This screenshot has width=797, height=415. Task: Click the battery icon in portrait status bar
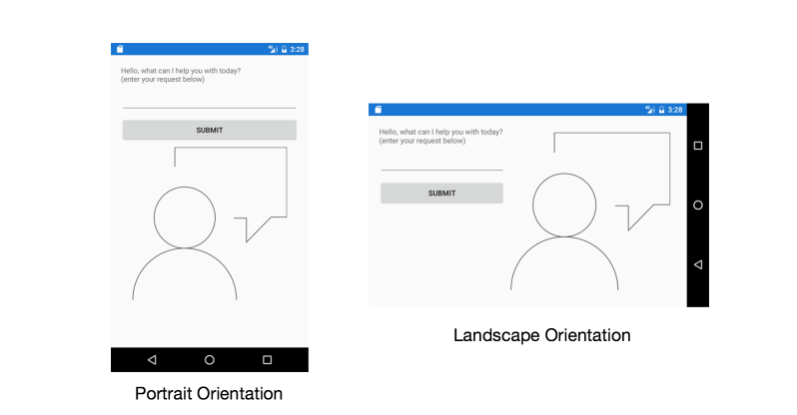pyautogui.click(x=285, y=49)
